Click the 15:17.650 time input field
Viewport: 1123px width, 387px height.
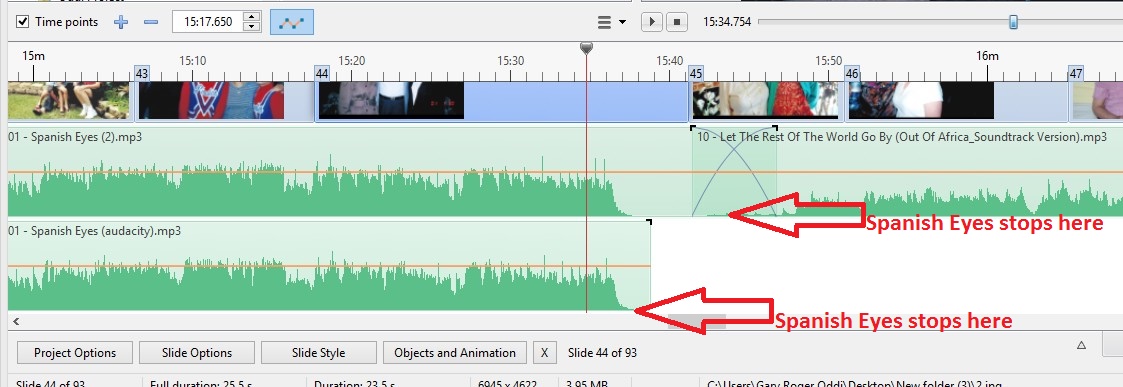click(x=208, y=22)
